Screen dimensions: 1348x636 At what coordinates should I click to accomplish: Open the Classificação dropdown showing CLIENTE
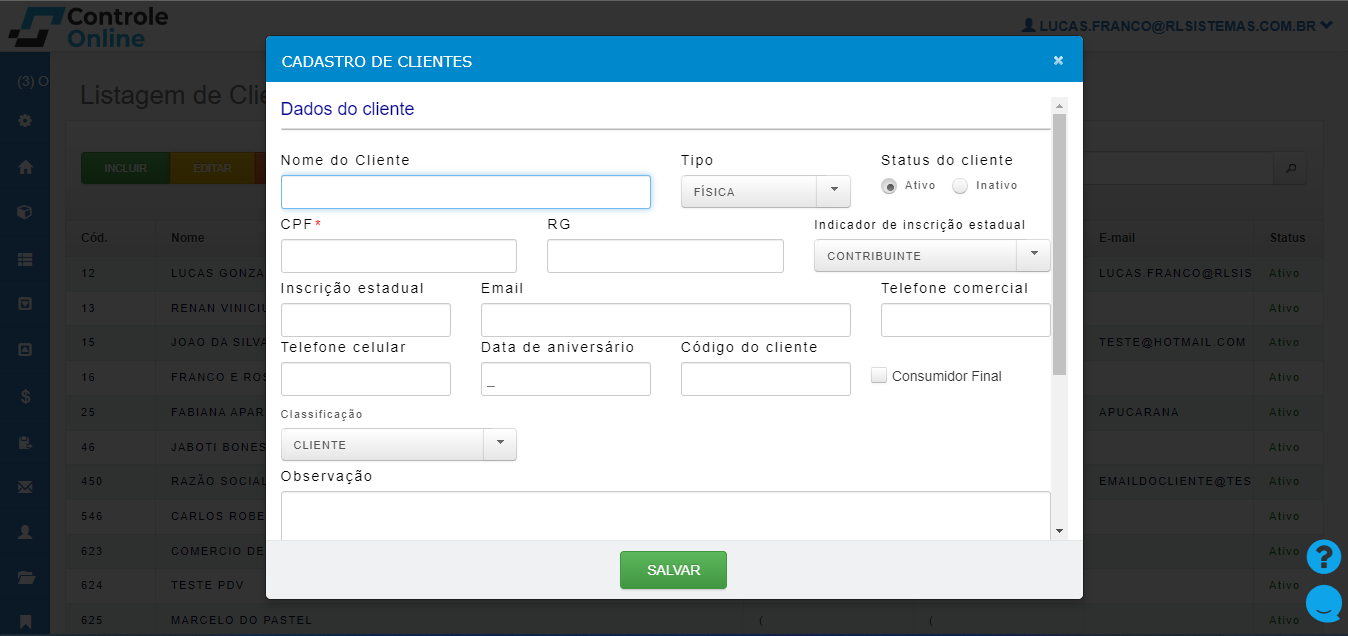pos(398,445)
